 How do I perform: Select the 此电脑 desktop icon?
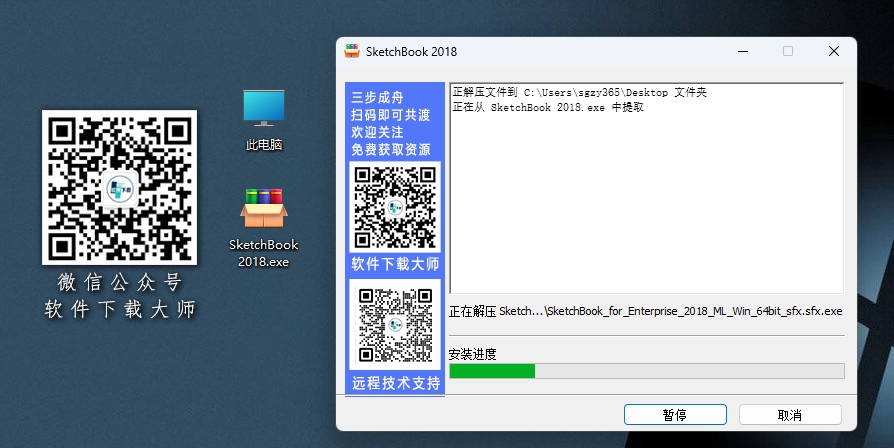[x=263, y=121]
